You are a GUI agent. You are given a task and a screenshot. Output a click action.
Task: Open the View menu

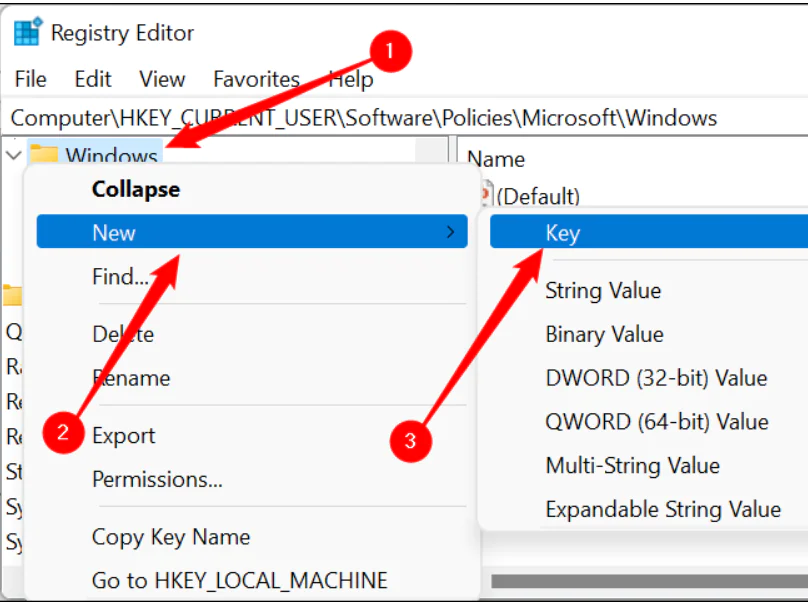161,79
